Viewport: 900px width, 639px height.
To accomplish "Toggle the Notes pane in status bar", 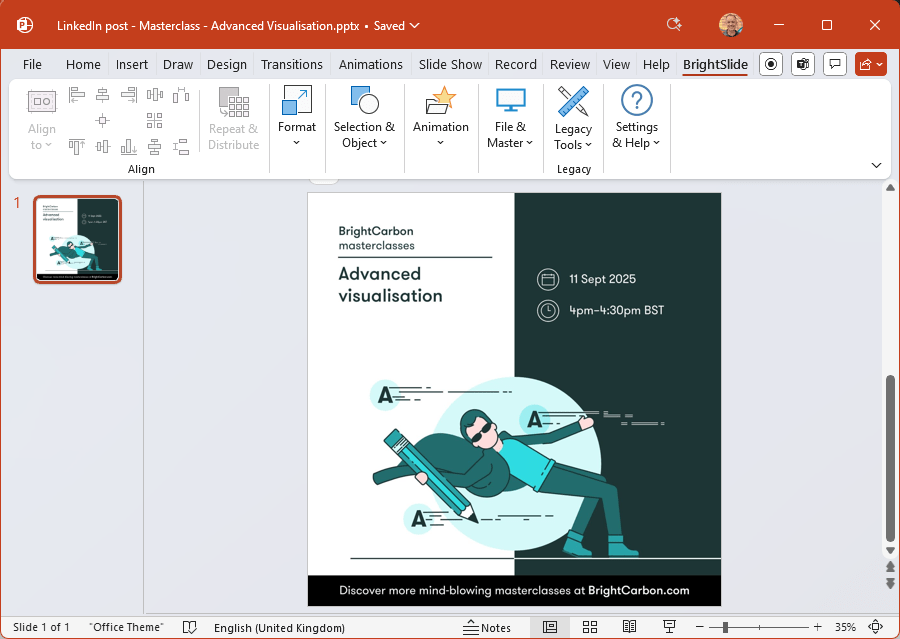I will 487,628.
